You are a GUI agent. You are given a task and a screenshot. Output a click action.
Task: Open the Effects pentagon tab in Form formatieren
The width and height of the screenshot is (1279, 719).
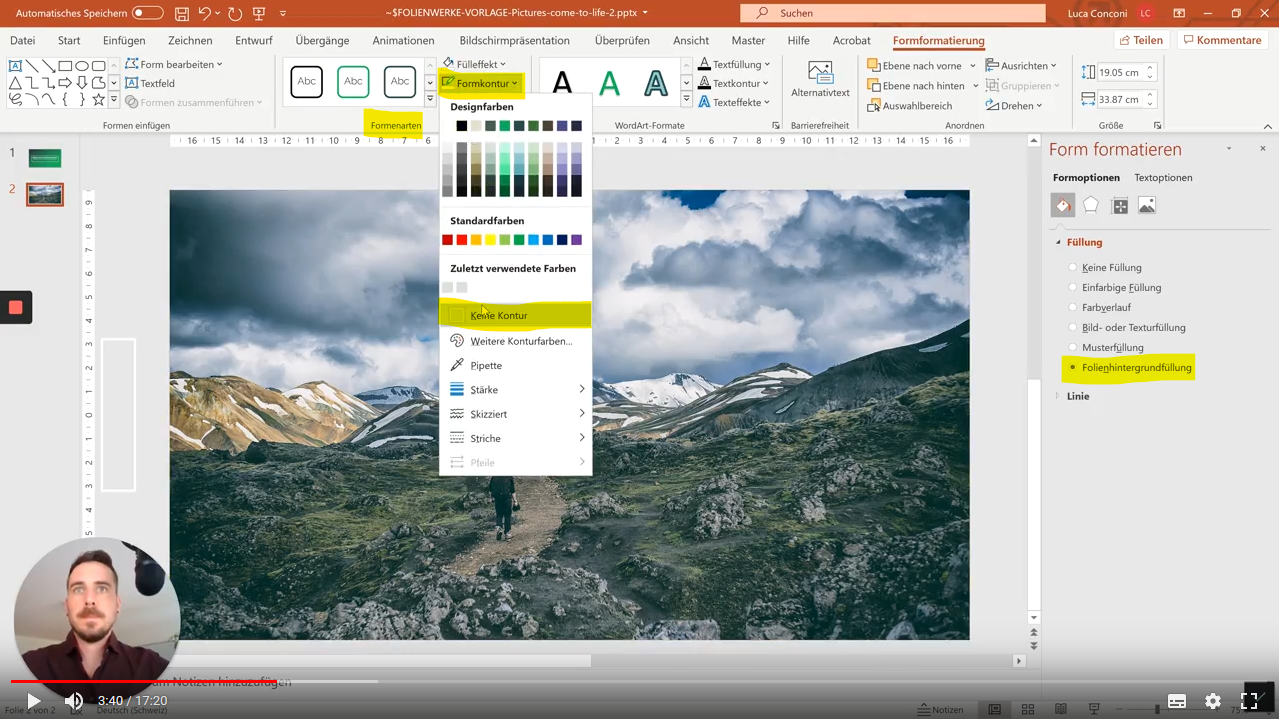coord(1091,205)
